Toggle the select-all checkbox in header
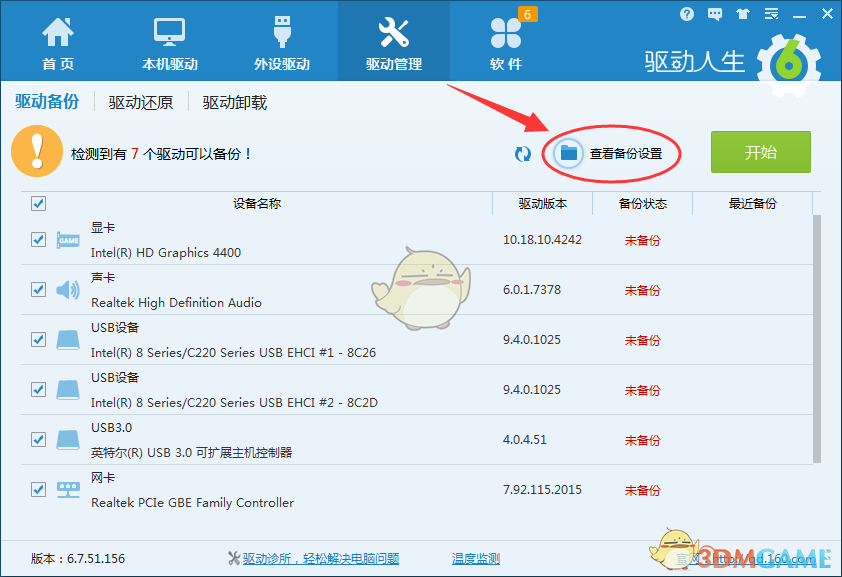The width and height of the screenshot is (842, 577). (38, 203)
